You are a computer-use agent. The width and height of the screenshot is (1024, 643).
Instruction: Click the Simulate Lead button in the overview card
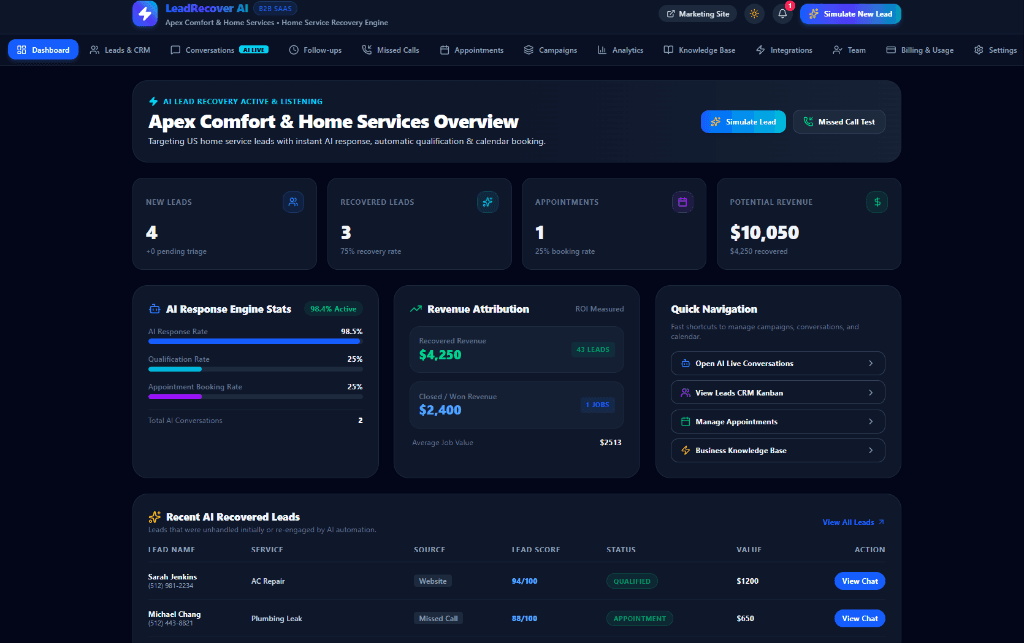click(x=743, y=122)
